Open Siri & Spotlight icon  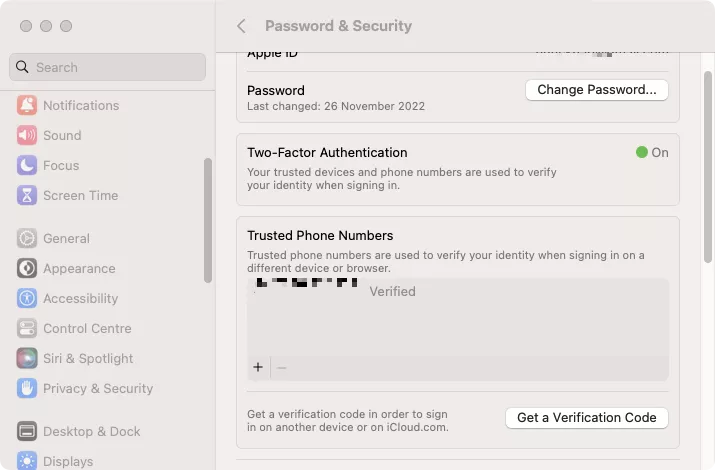click(x=27, y=358)
